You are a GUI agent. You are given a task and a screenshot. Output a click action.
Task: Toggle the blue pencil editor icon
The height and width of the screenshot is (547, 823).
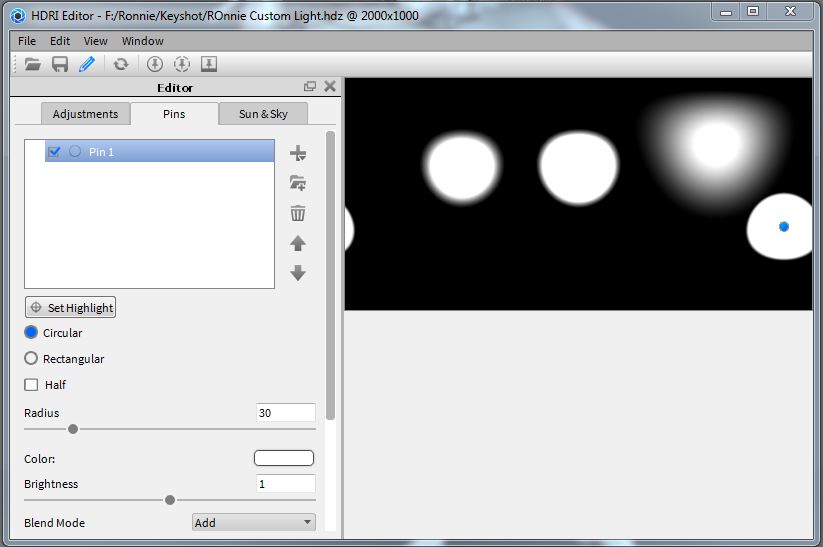(87, 64)
